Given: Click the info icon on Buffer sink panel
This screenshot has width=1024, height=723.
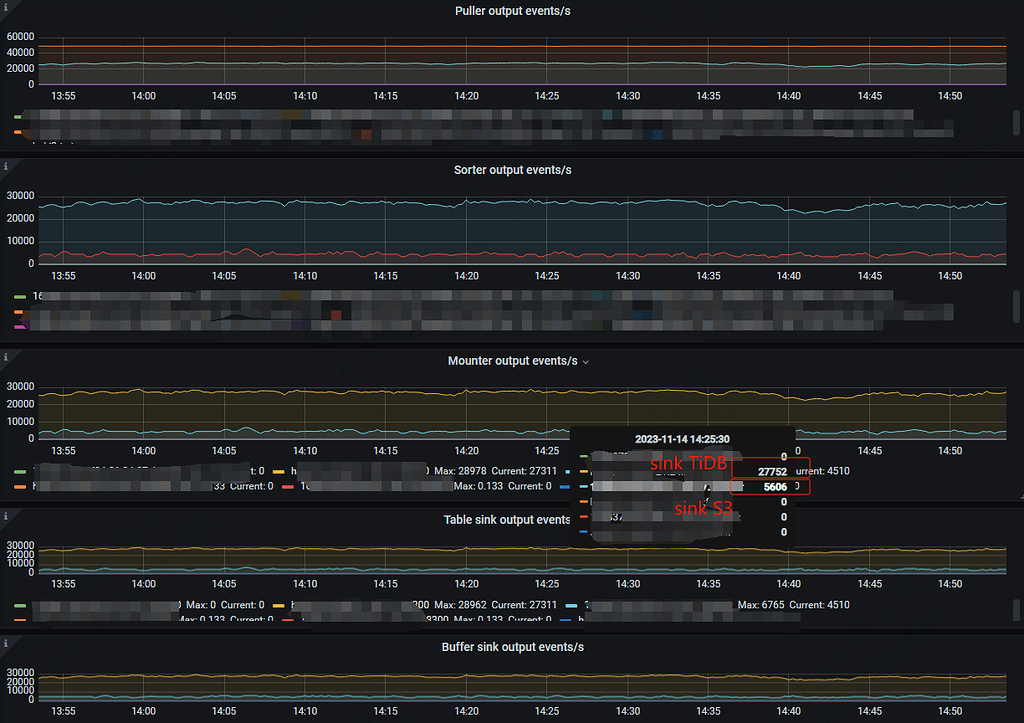Looking at the screenshot, I should (x=6, y=643).
